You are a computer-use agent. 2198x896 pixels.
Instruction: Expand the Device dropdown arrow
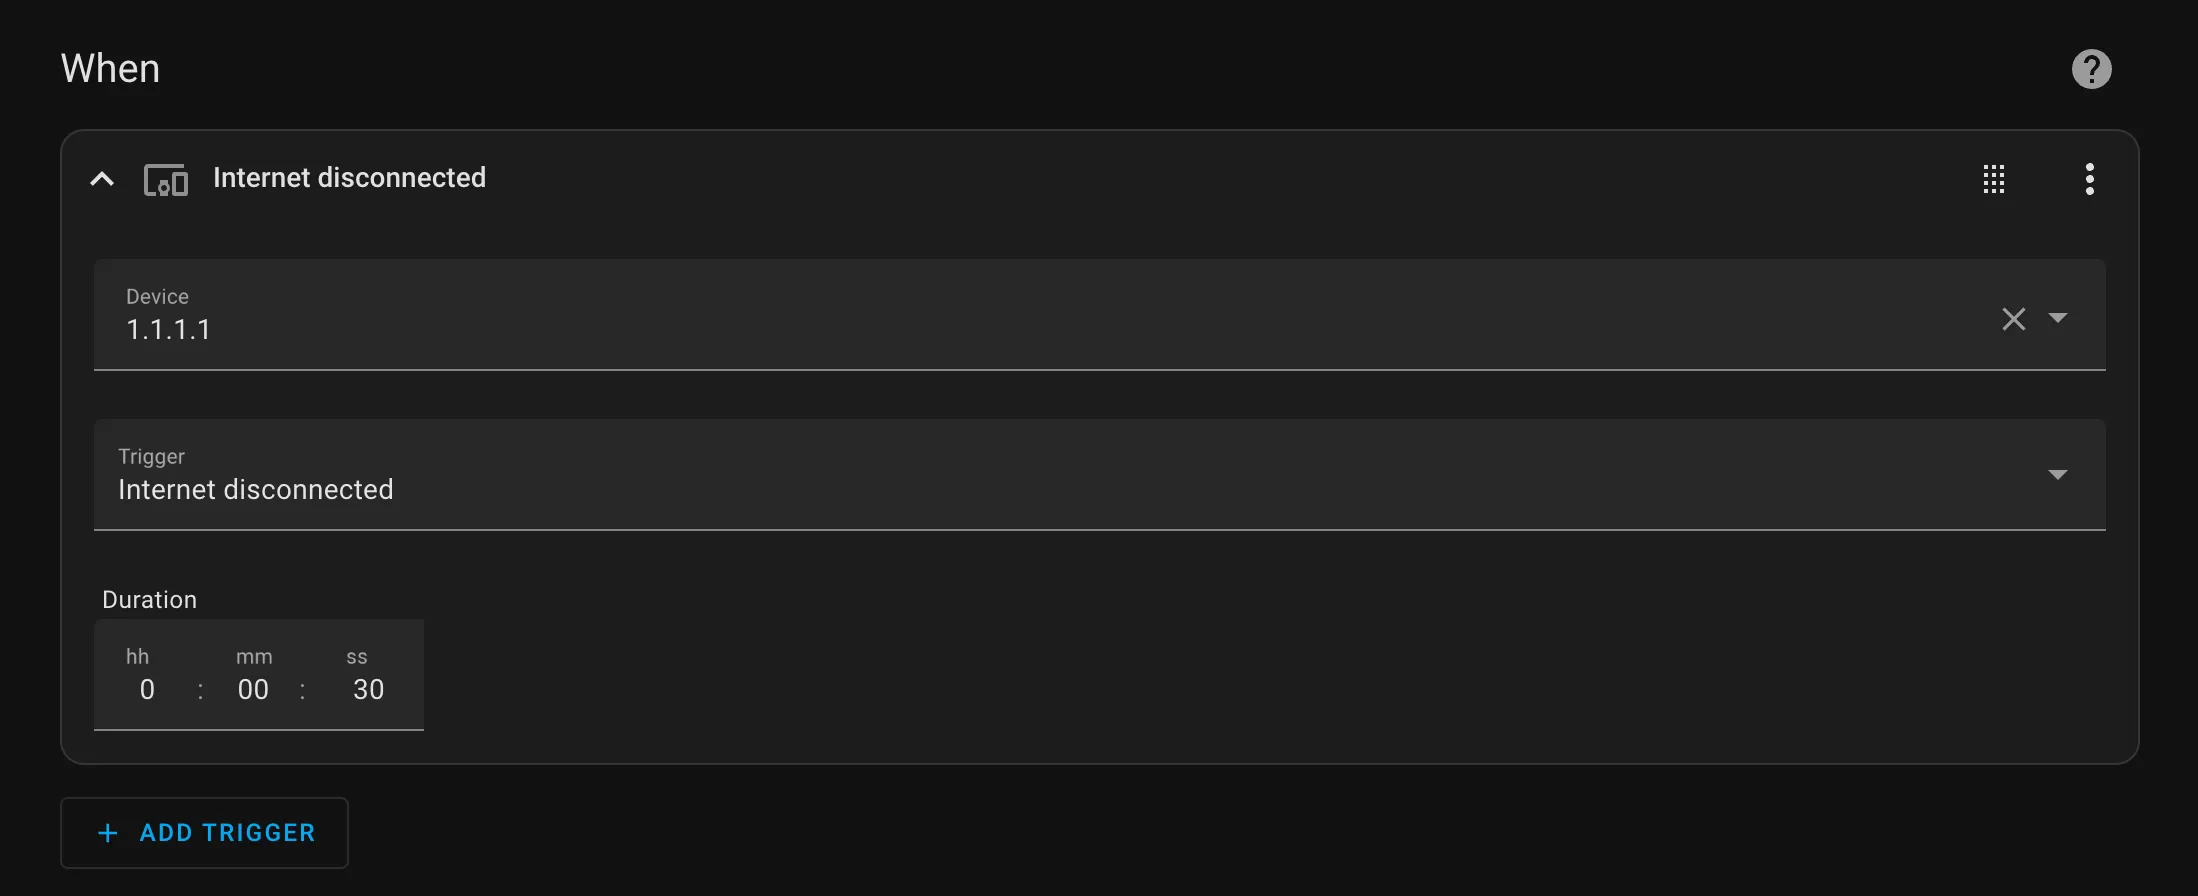(2058, 318)
